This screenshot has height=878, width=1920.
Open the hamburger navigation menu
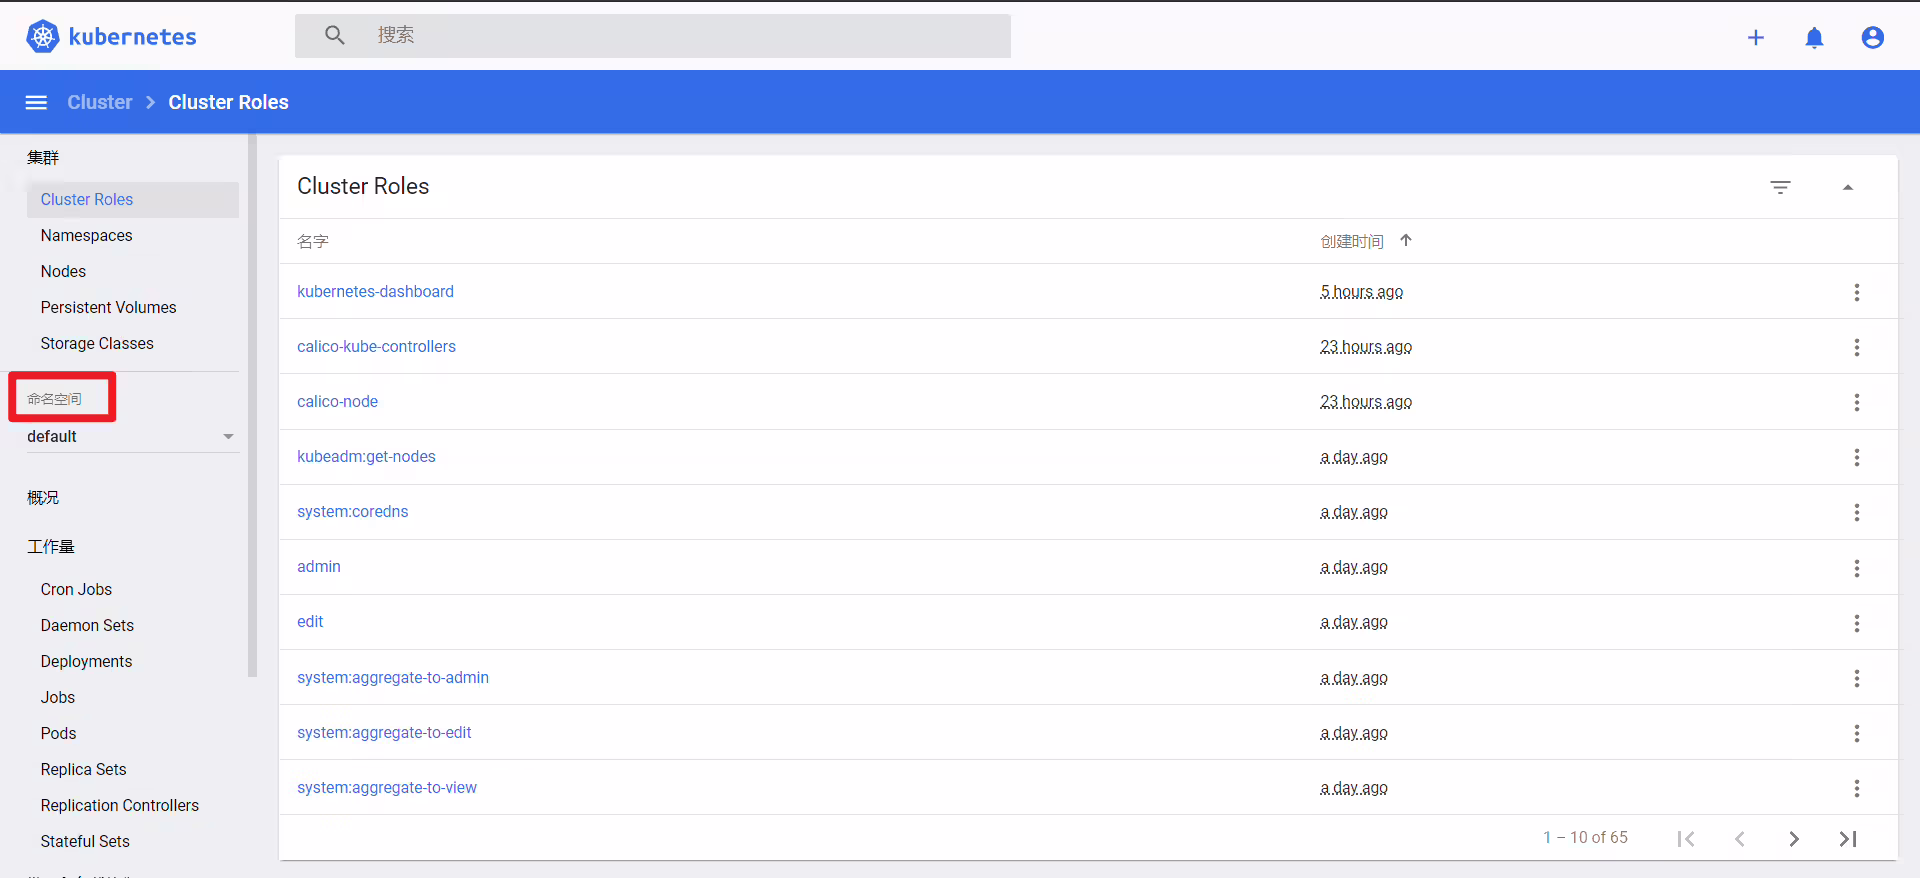[x=36, y=102]
